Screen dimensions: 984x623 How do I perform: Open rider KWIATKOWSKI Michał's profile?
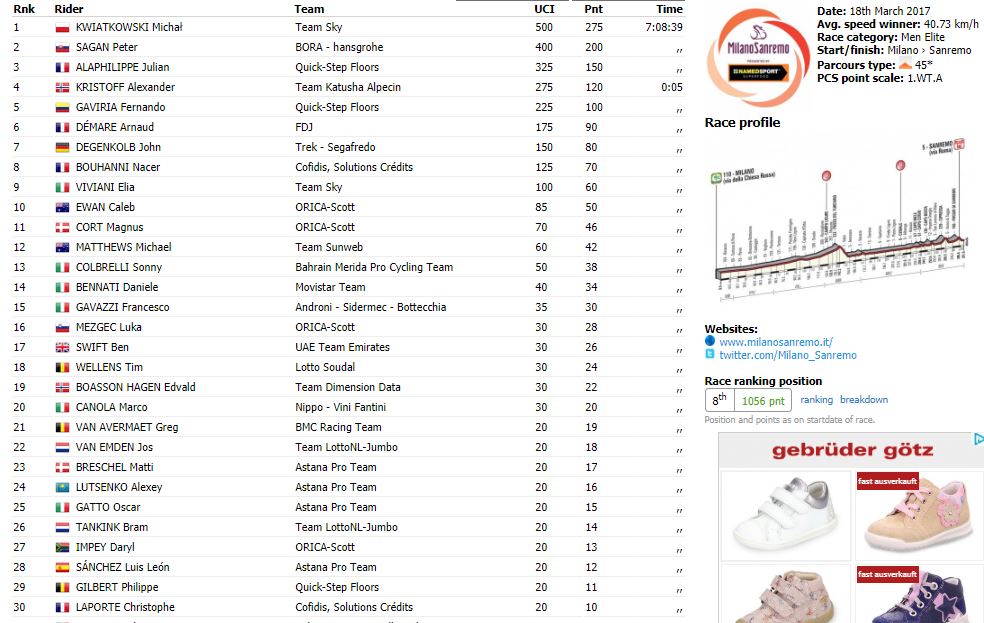pyautogui.click(x=129, y=27)
